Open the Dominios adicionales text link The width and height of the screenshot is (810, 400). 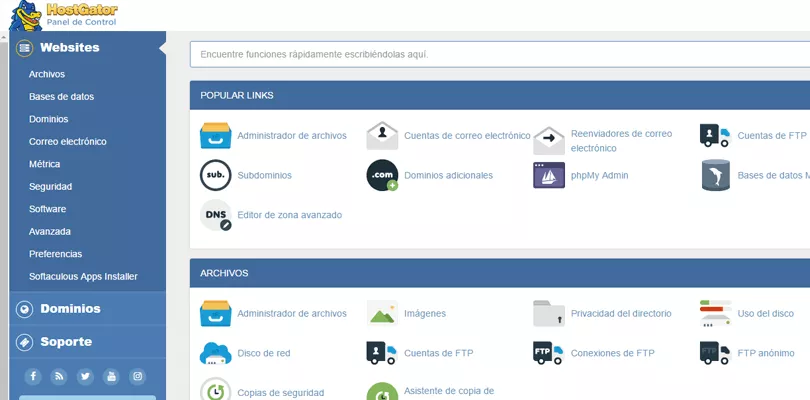(x=448, y=175)
